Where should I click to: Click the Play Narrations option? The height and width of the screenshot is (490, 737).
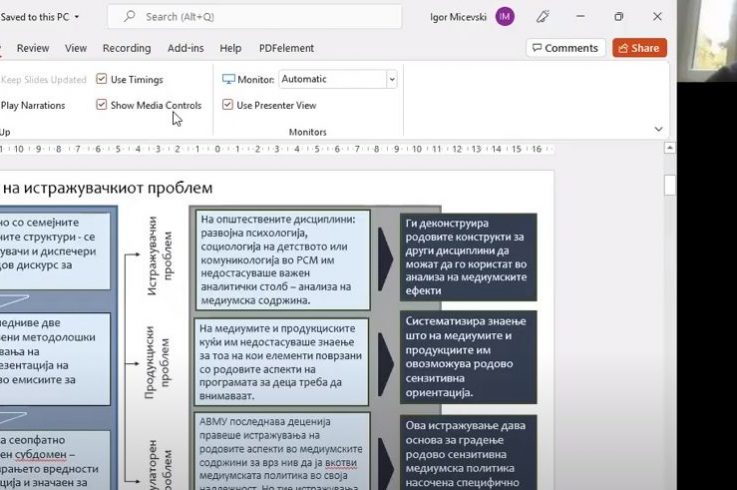point(33,105)
